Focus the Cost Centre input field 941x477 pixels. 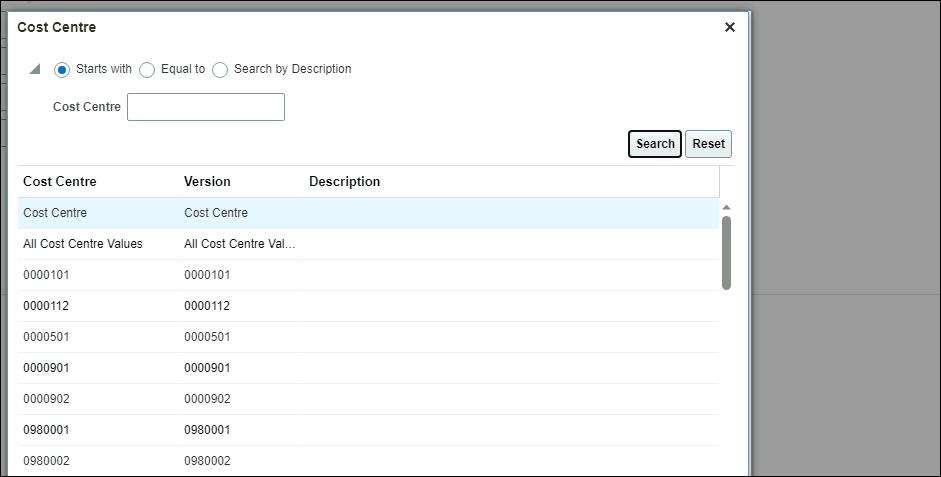pos(206,107)
